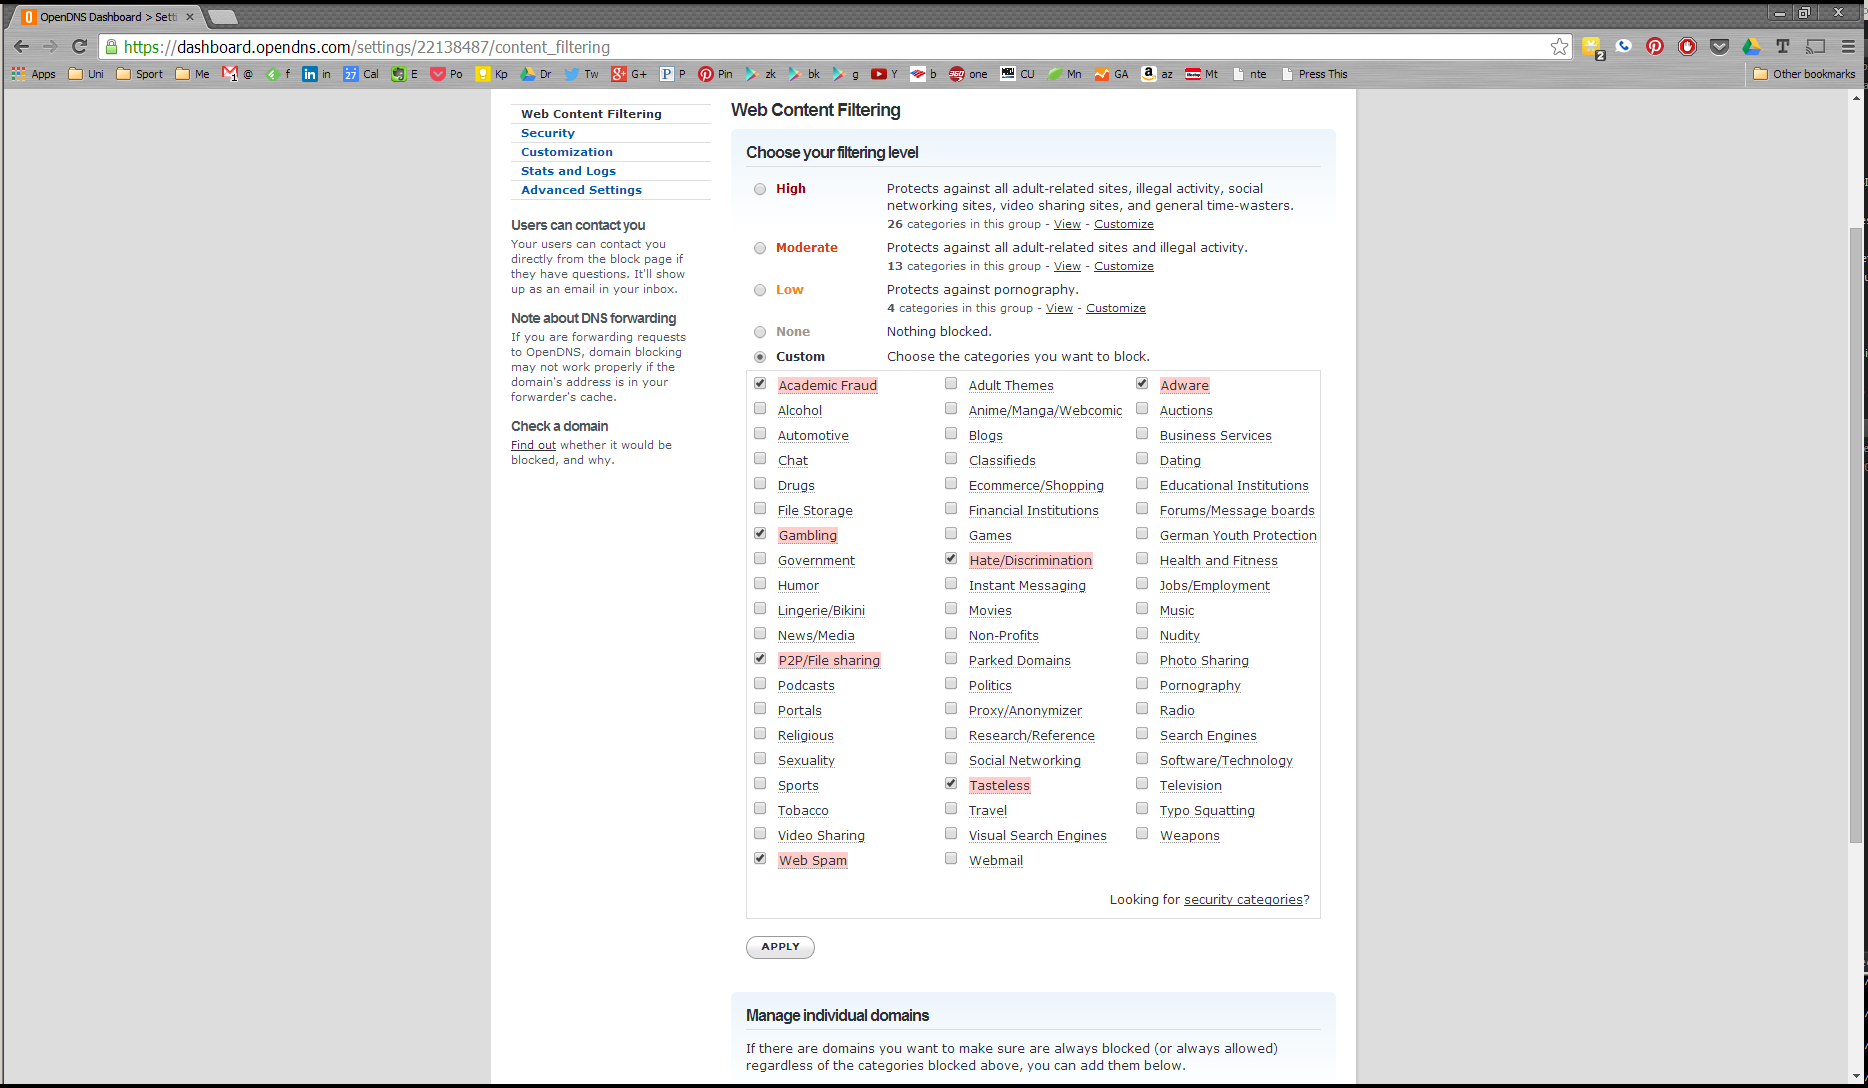1868x1088 pixels.
Task: Open the Security settings section
Action: tap(547, 133)
